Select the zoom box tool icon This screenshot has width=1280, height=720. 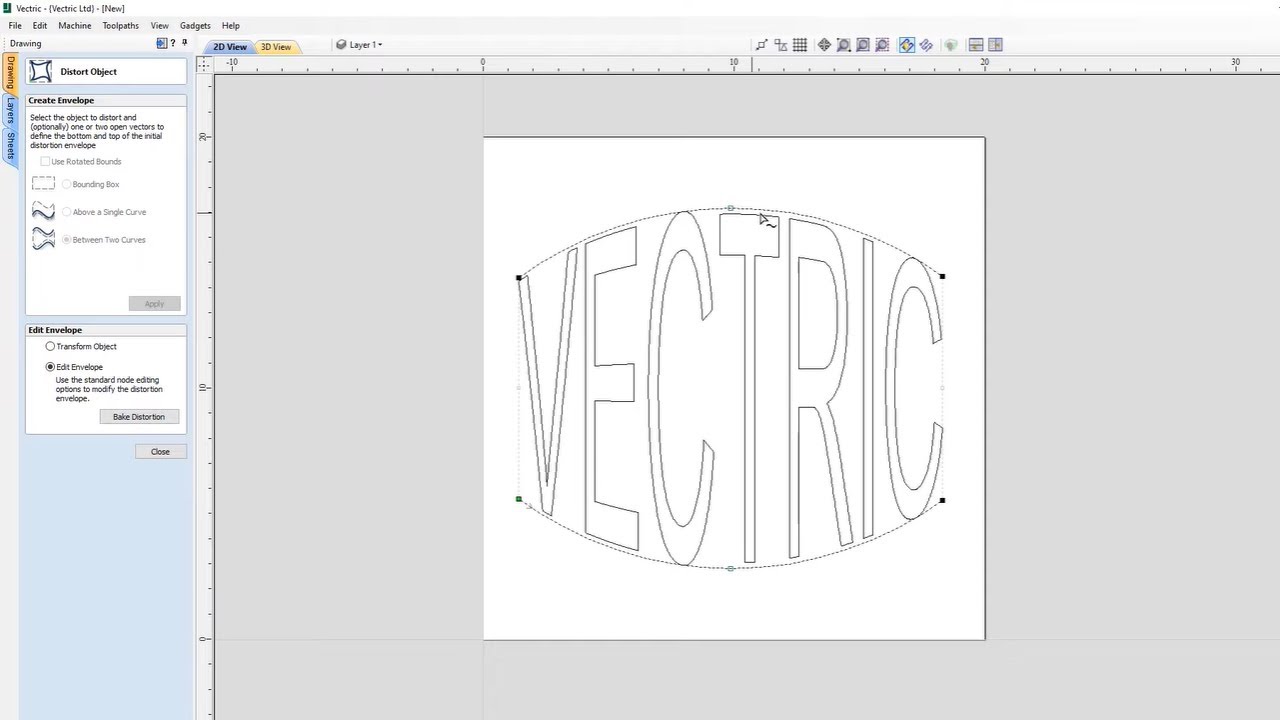pos(843,45)
